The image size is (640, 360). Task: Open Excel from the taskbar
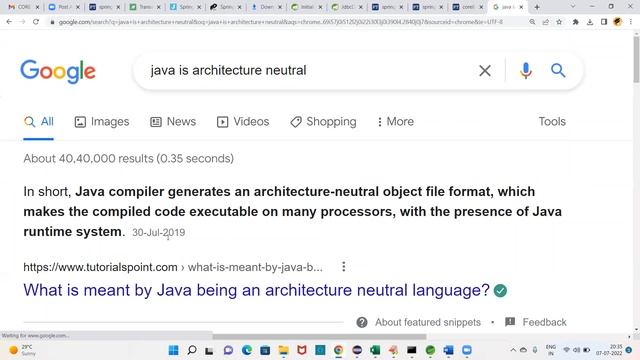click(x=375, y=350)
